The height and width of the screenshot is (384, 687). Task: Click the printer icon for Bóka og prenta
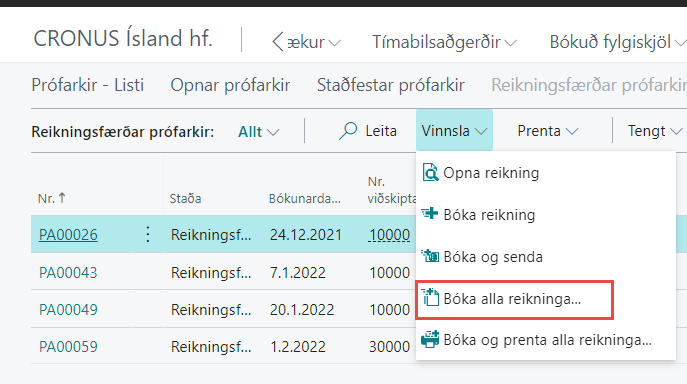click(x=430, y=339)
